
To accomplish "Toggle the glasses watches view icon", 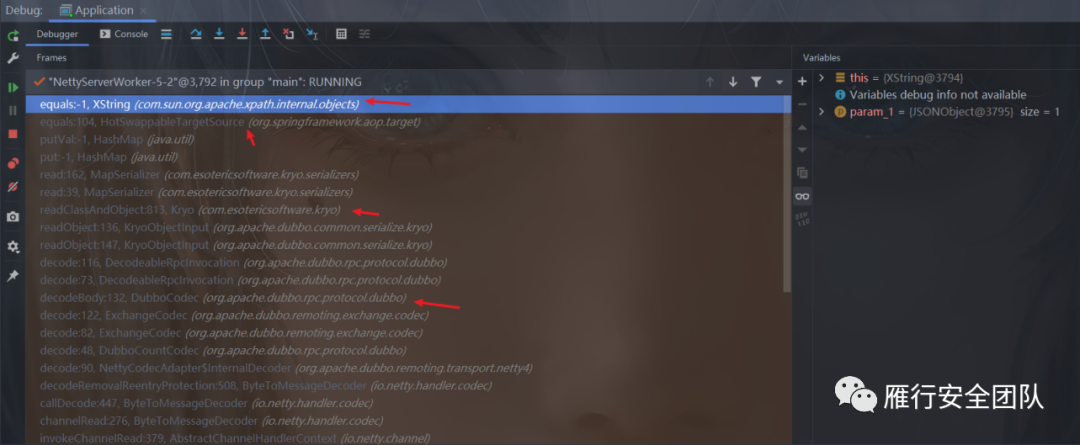I will click(x=802, y=196).
